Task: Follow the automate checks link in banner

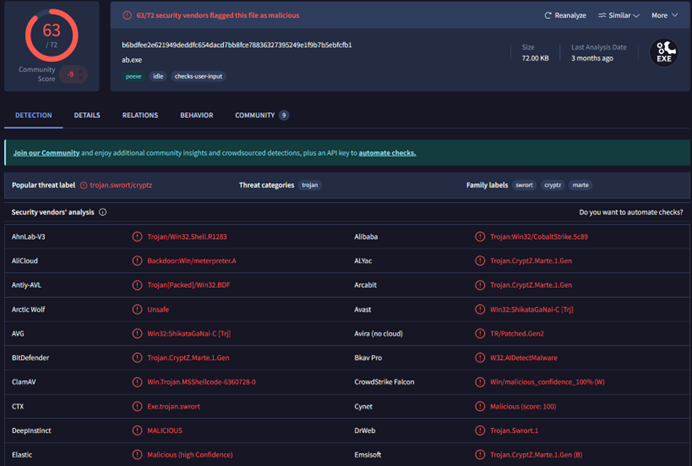Action: pos(387,153)
